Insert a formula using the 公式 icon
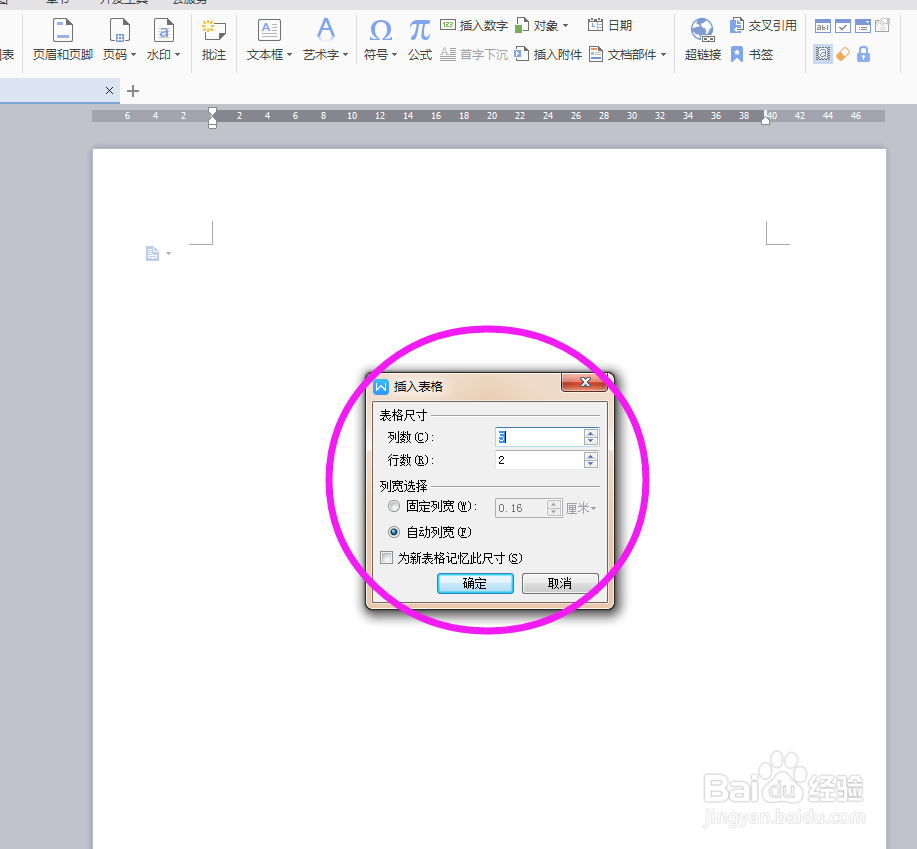 [x=419, y=40]
